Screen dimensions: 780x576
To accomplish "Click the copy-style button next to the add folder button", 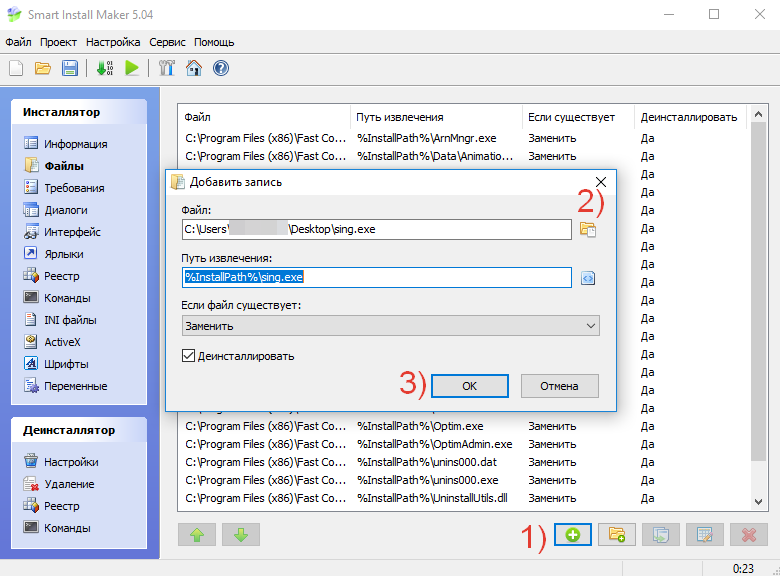I will [661, 535].
